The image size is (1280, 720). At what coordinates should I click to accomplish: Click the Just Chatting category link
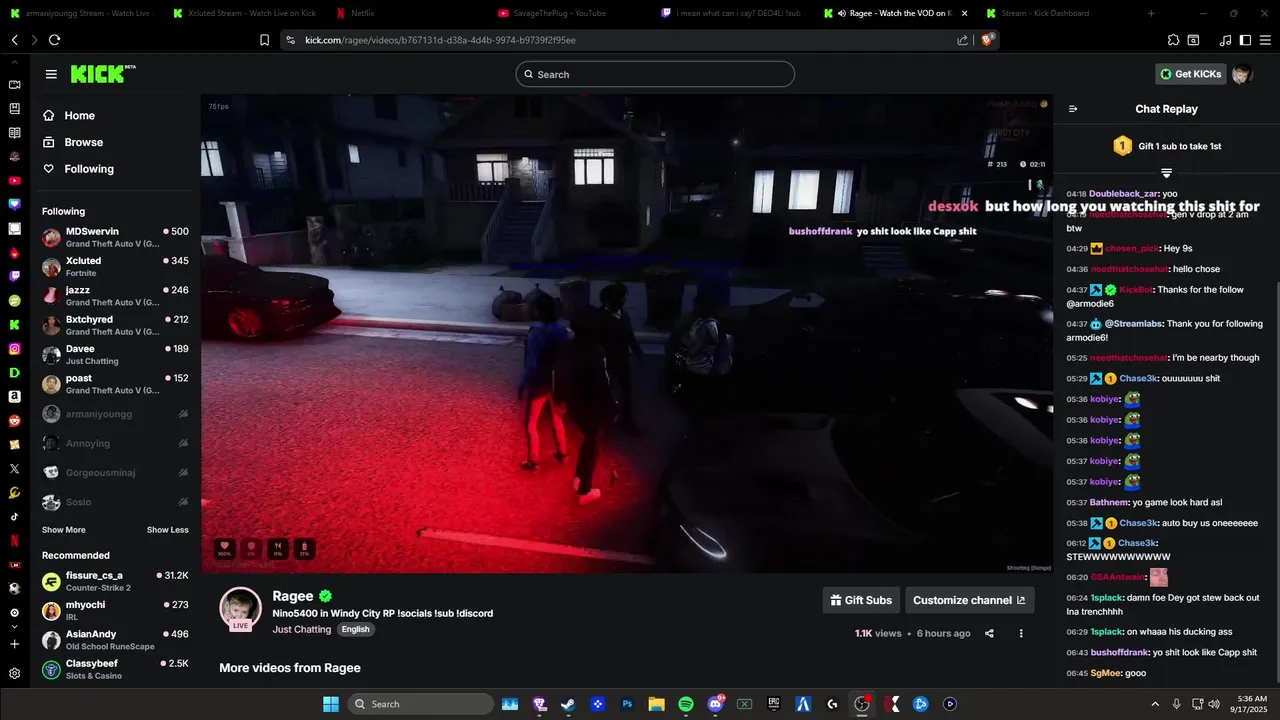[301, 629]
